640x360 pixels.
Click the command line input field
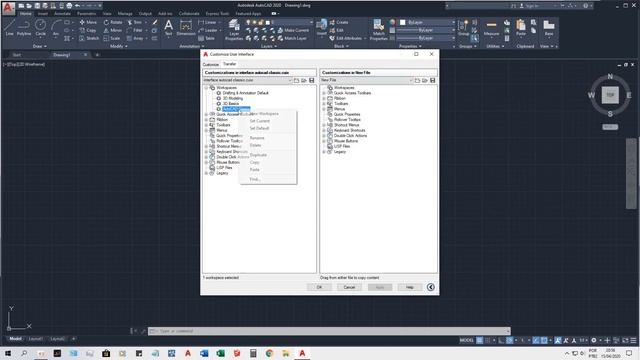329,331
